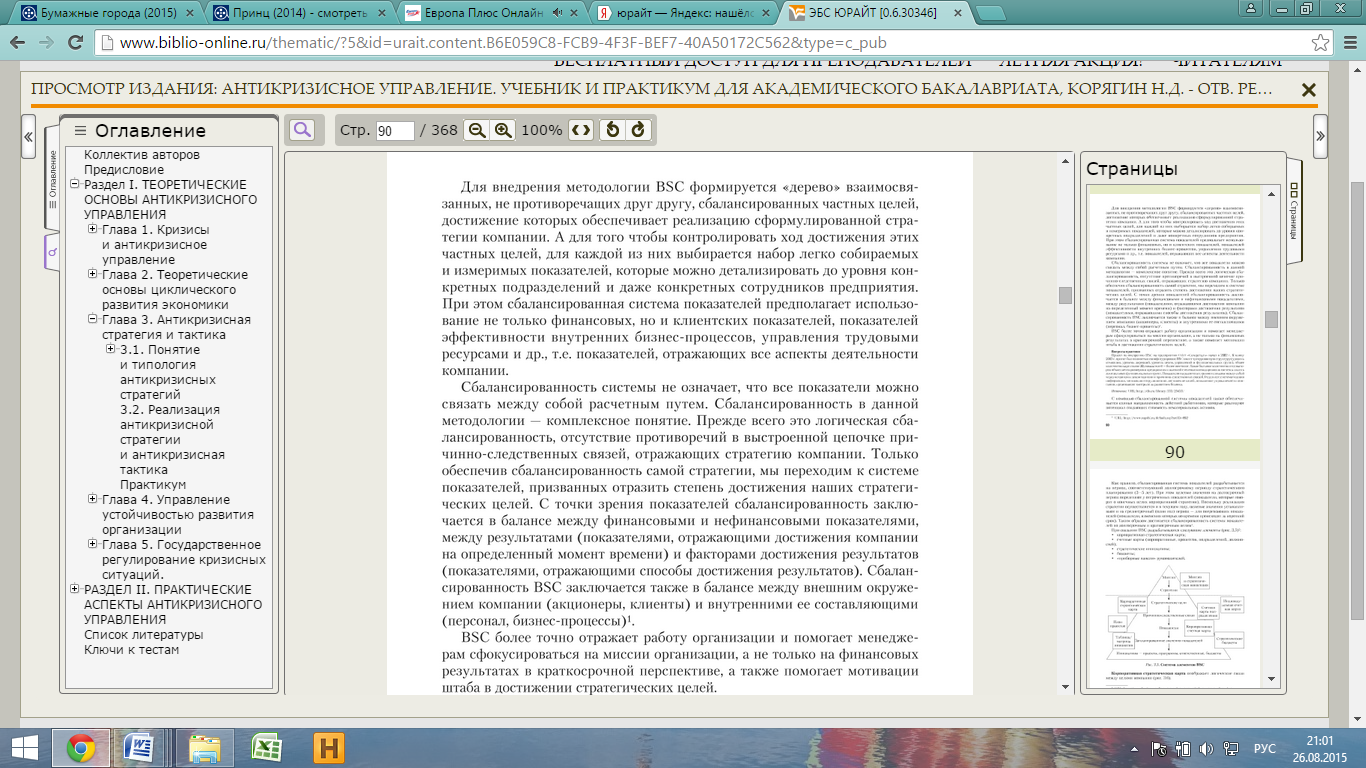This screenshot has height=768, width=1366.
Task: Close the publication viewer with the X
Action: 1308,89
